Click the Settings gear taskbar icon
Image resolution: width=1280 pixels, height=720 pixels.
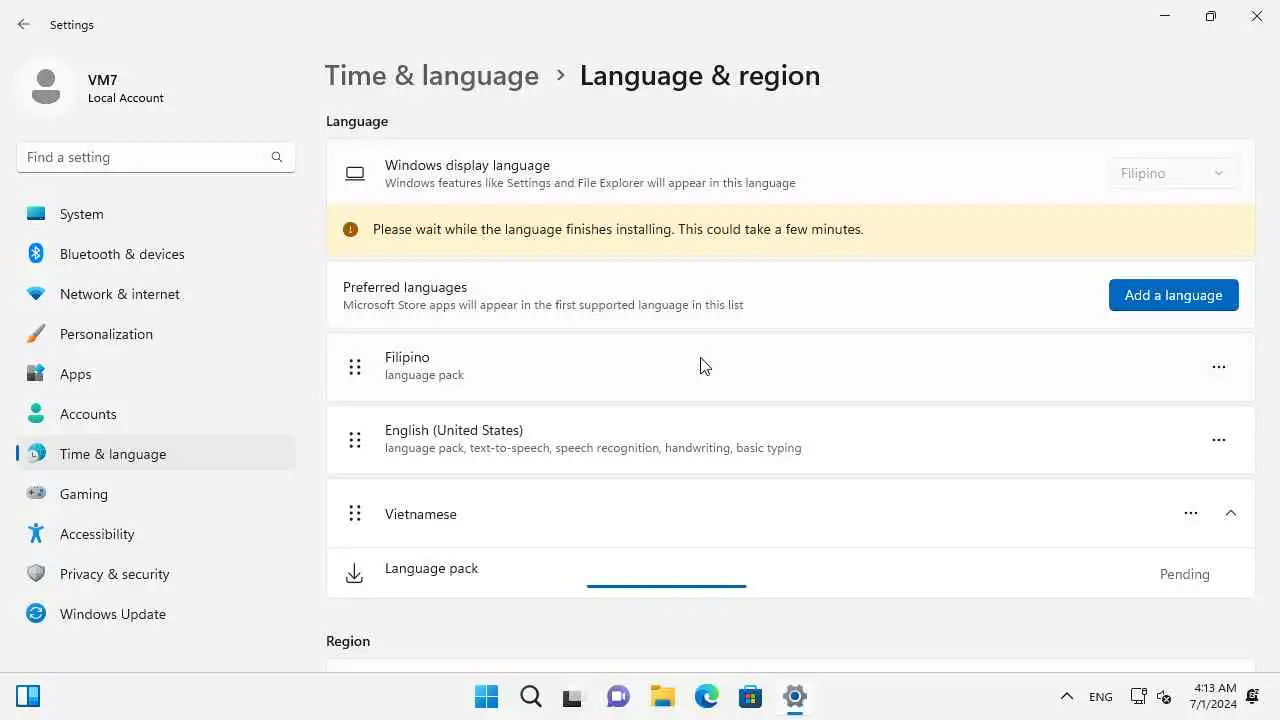(795, 696)
